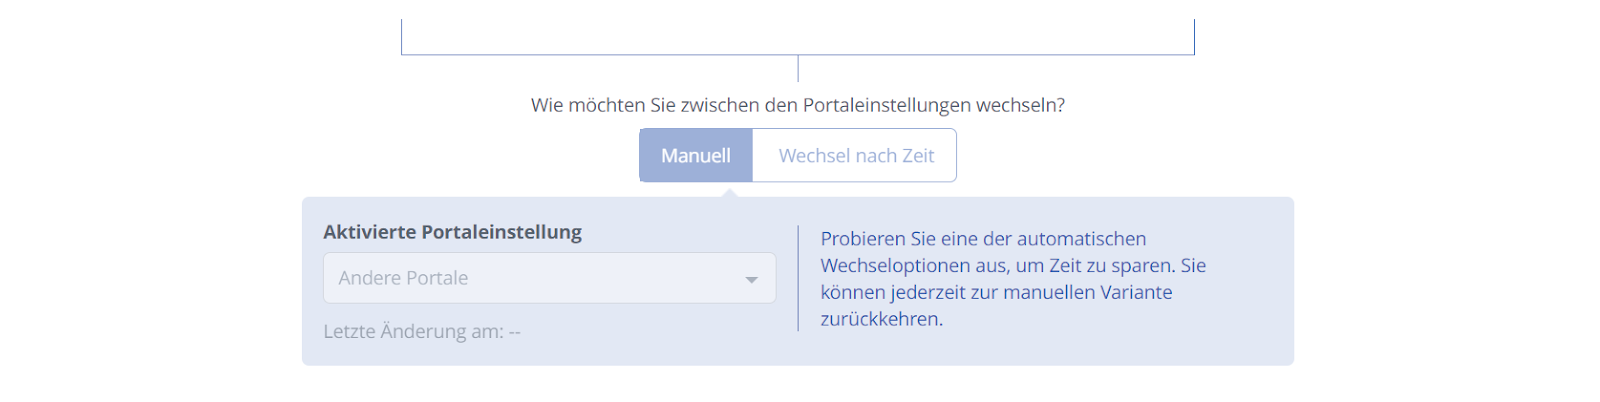Click the words Zeit zu sparen
This screenshot has width=1600, height=402.
pos(1111,266)
